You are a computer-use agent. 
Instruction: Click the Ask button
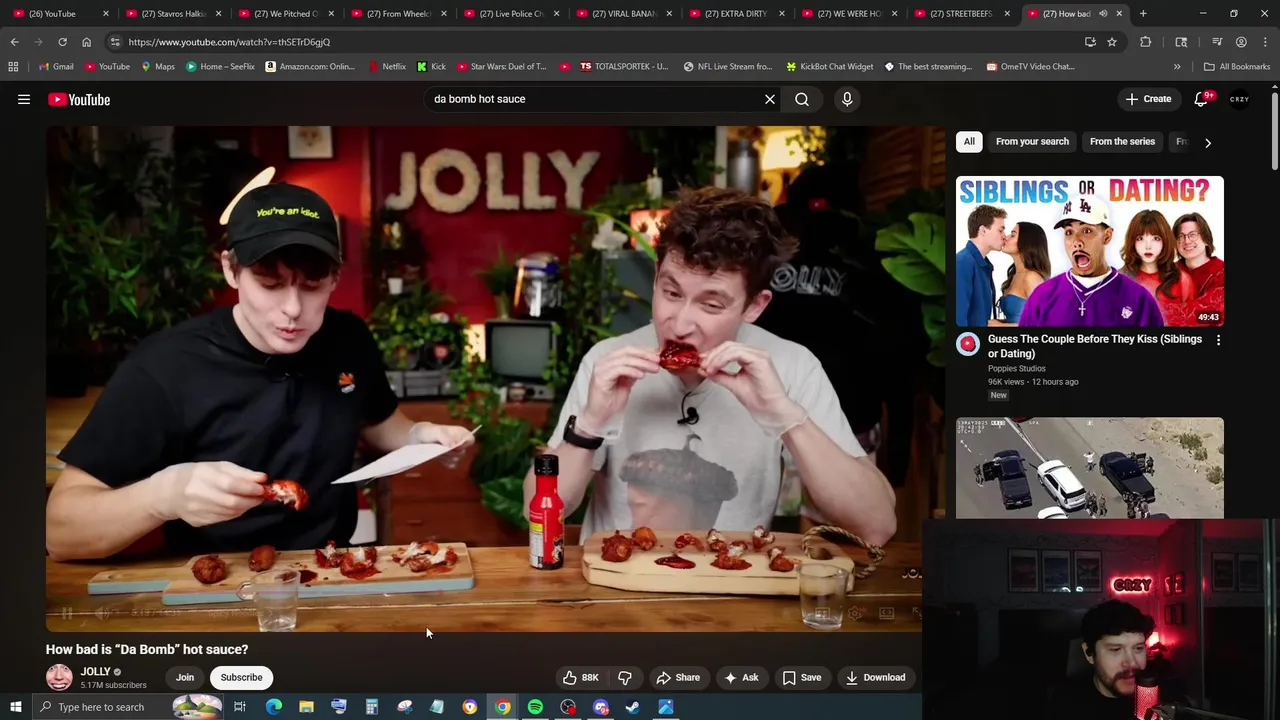741,677
